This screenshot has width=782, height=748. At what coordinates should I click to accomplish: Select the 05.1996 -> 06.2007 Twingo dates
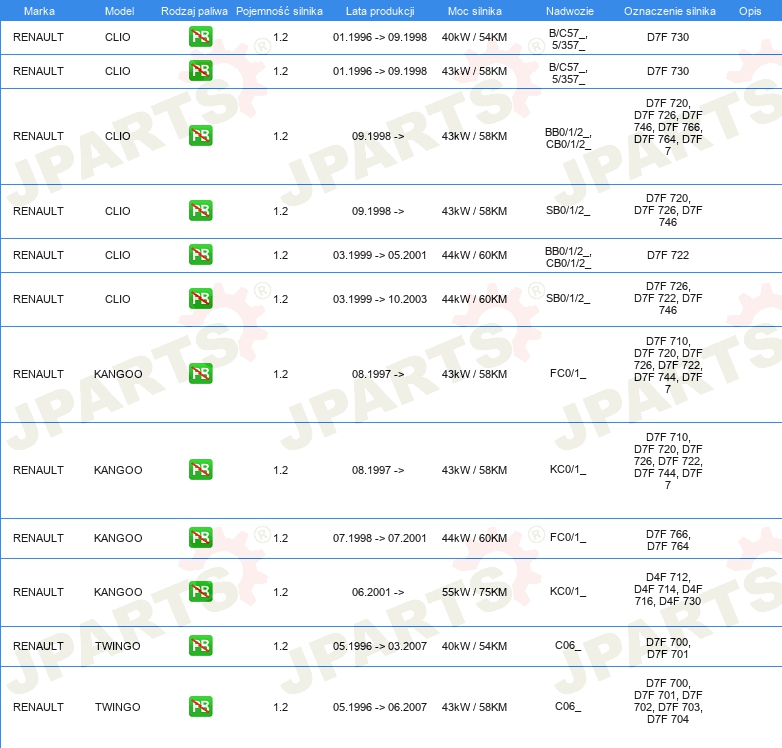[380, 707]
